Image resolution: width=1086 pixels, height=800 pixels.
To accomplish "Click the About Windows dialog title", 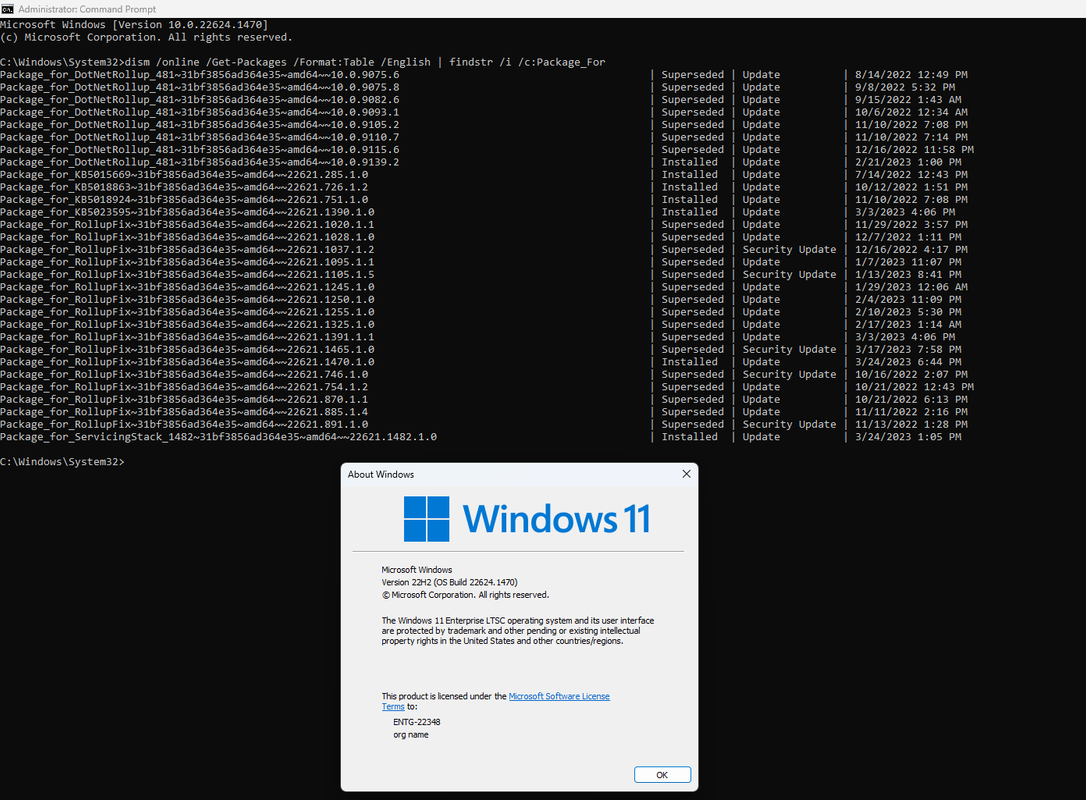I will [x=381, y=474].
